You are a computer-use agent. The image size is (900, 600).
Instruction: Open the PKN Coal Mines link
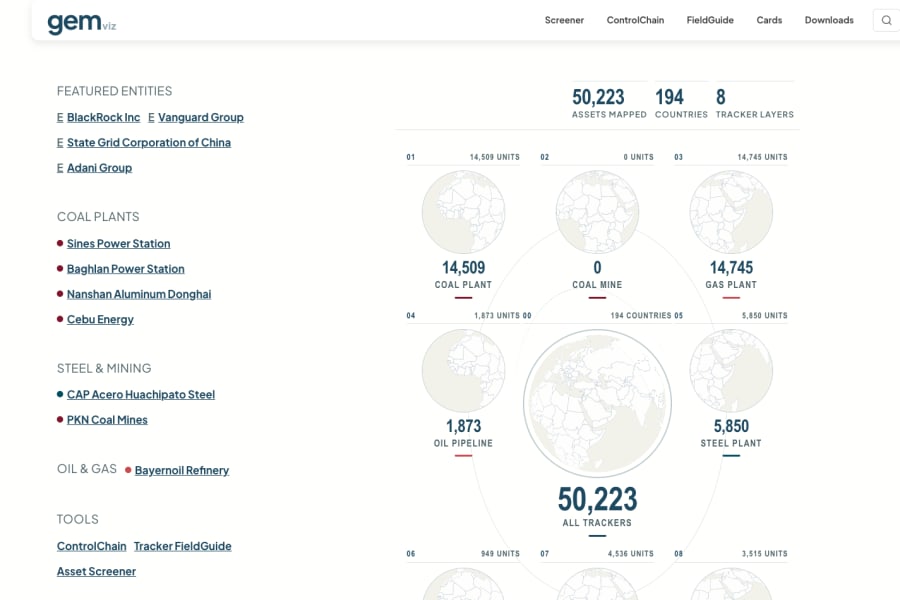coord(107,420)
